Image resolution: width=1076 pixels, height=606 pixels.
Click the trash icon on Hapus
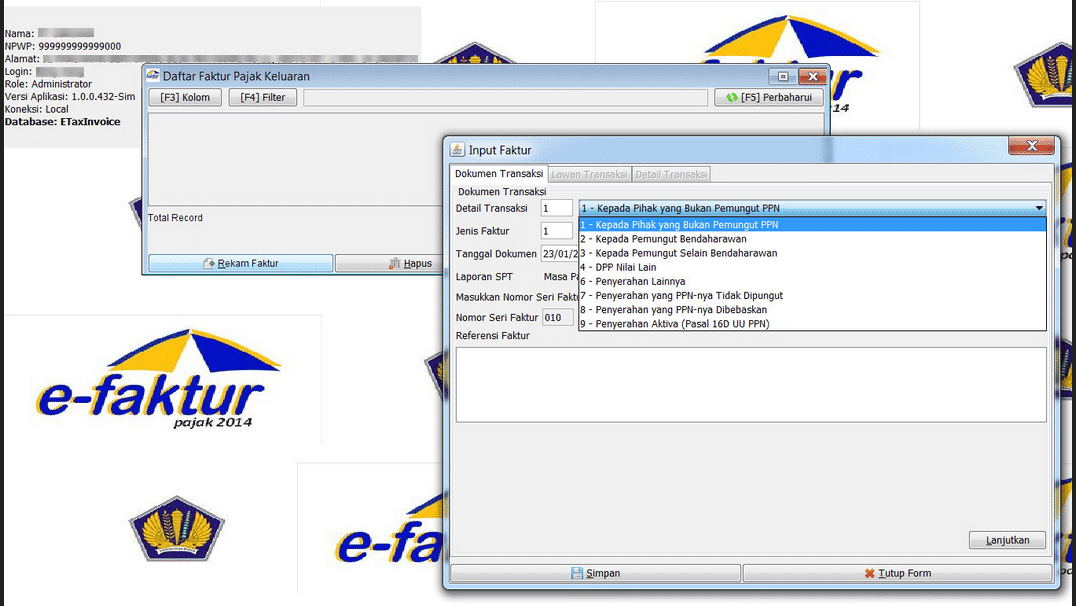pyautogui.click(x=395, y=263)
